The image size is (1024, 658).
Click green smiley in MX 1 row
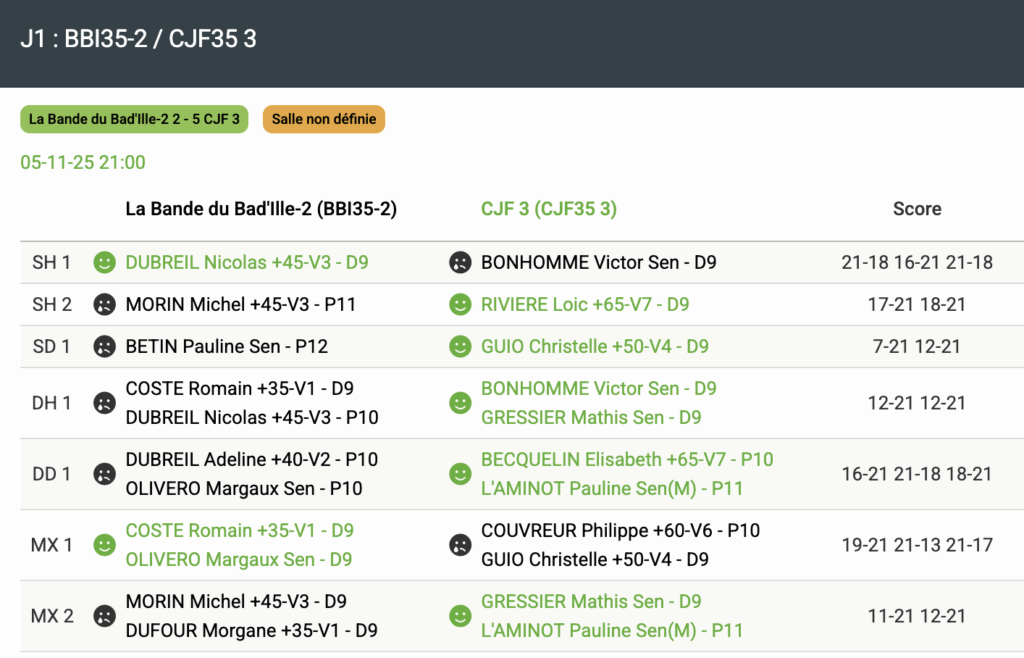104,545
